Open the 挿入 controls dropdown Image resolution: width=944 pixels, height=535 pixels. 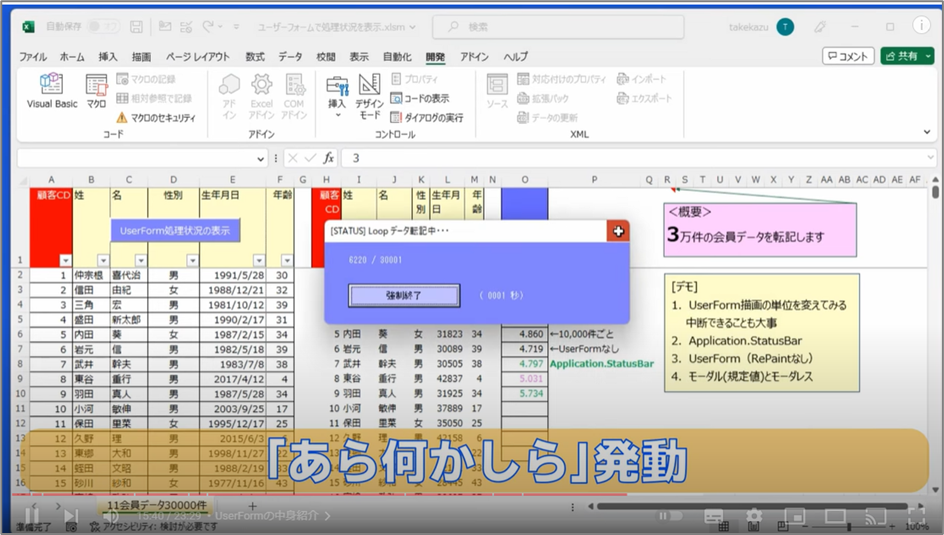point(337,93)
